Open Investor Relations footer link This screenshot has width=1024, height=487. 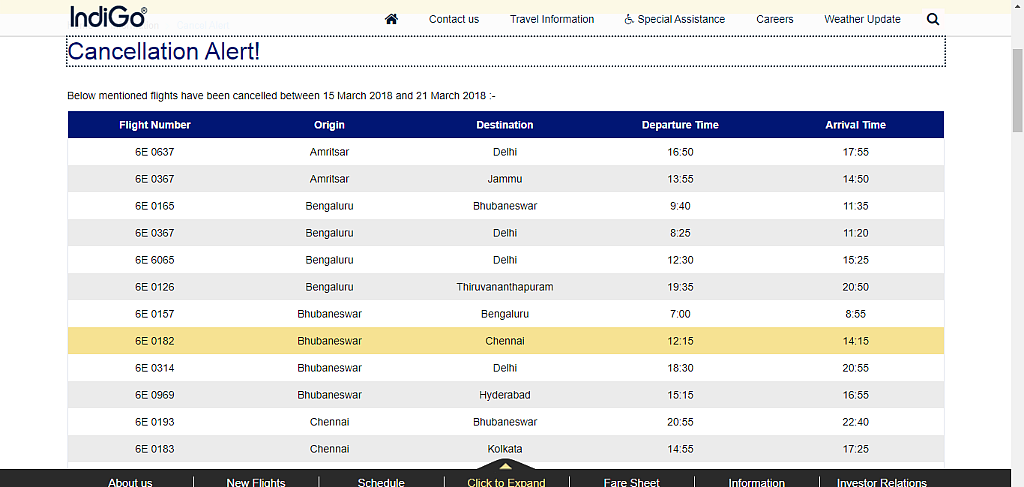pos(882,482)
